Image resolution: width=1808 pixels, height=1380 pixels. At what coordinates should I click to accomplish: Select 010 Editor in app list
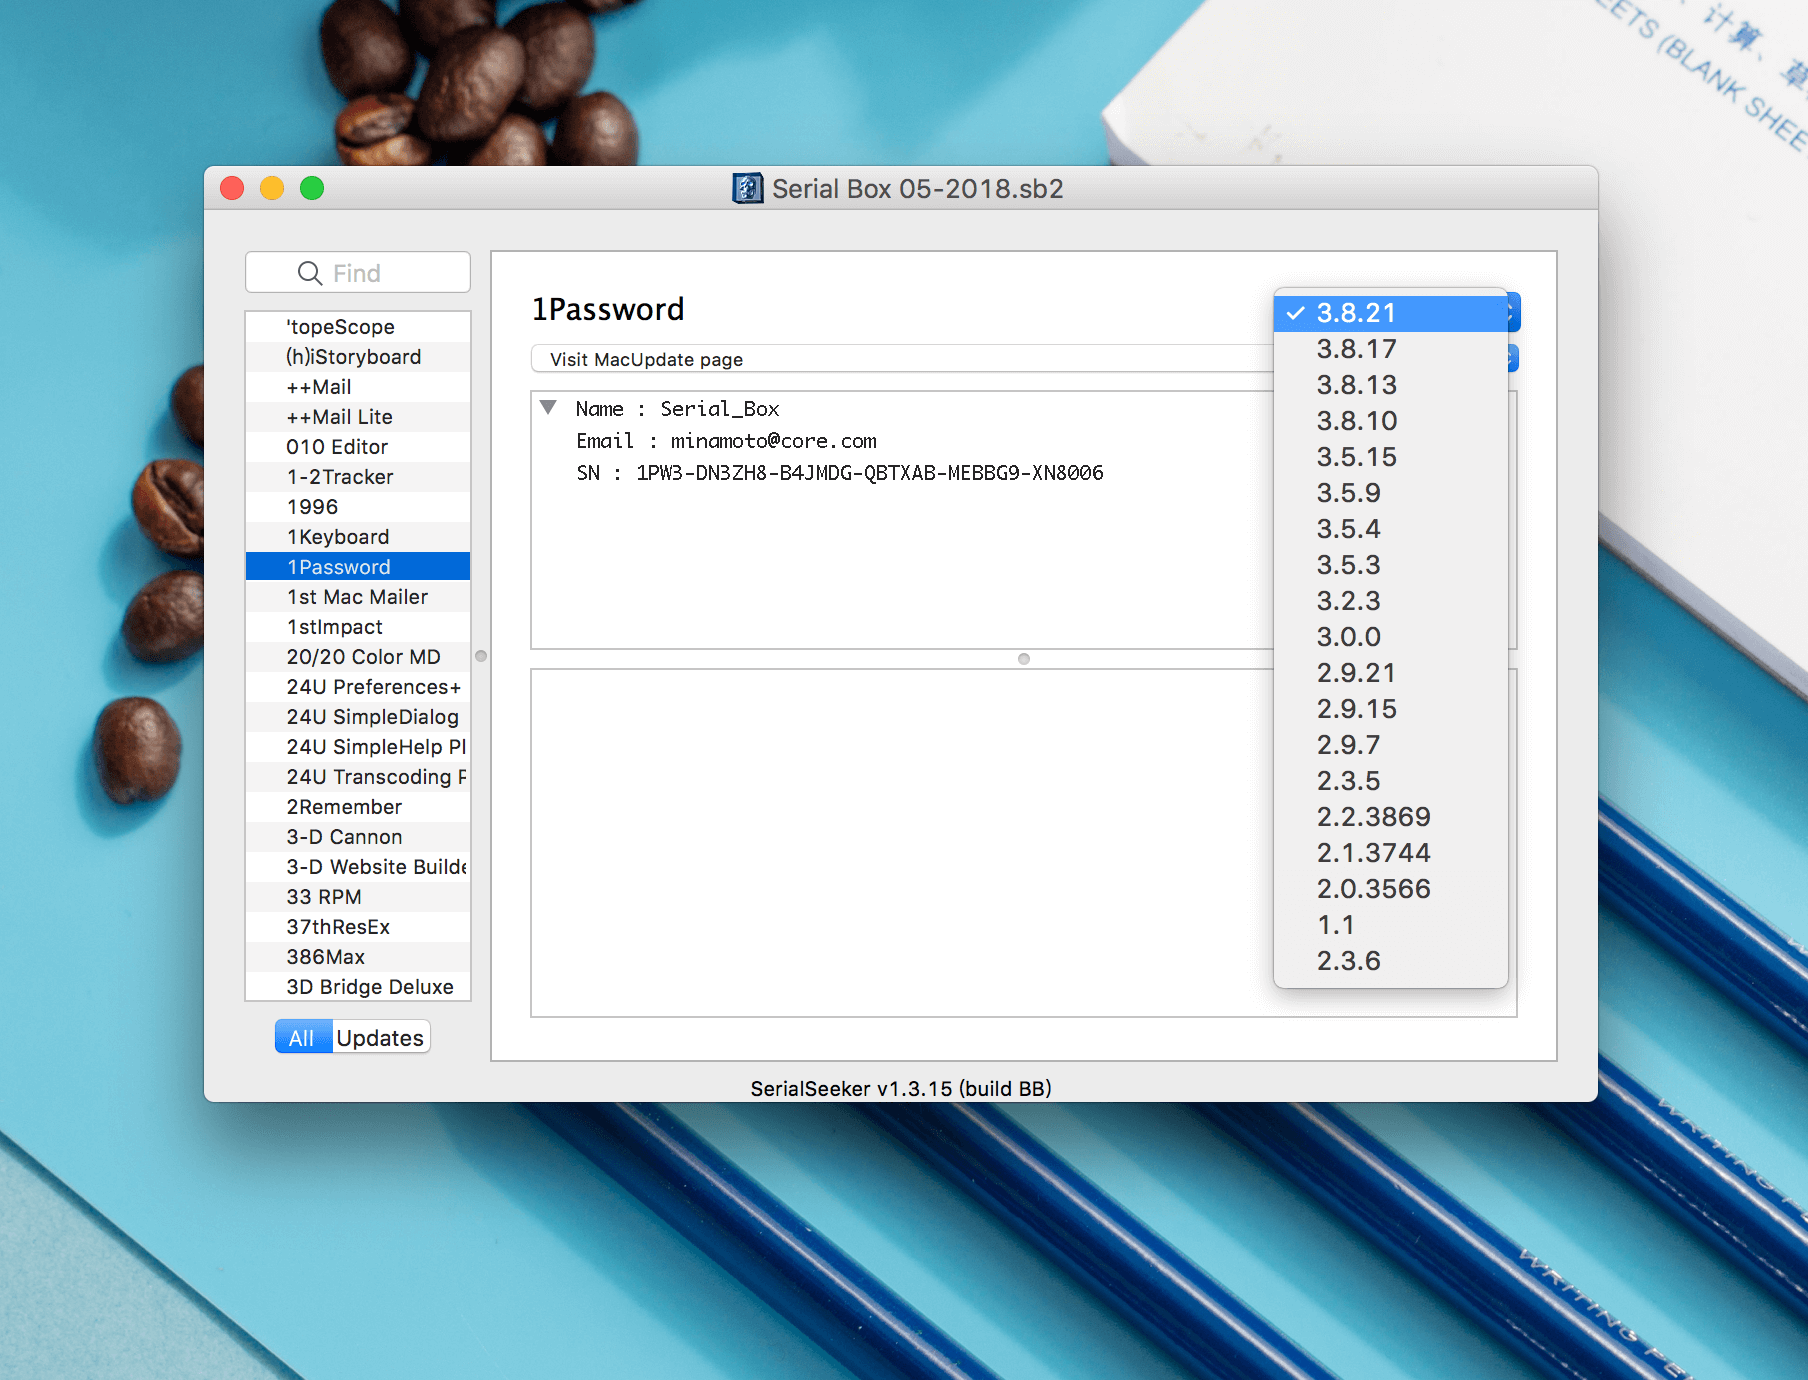[x=358, y=447]
